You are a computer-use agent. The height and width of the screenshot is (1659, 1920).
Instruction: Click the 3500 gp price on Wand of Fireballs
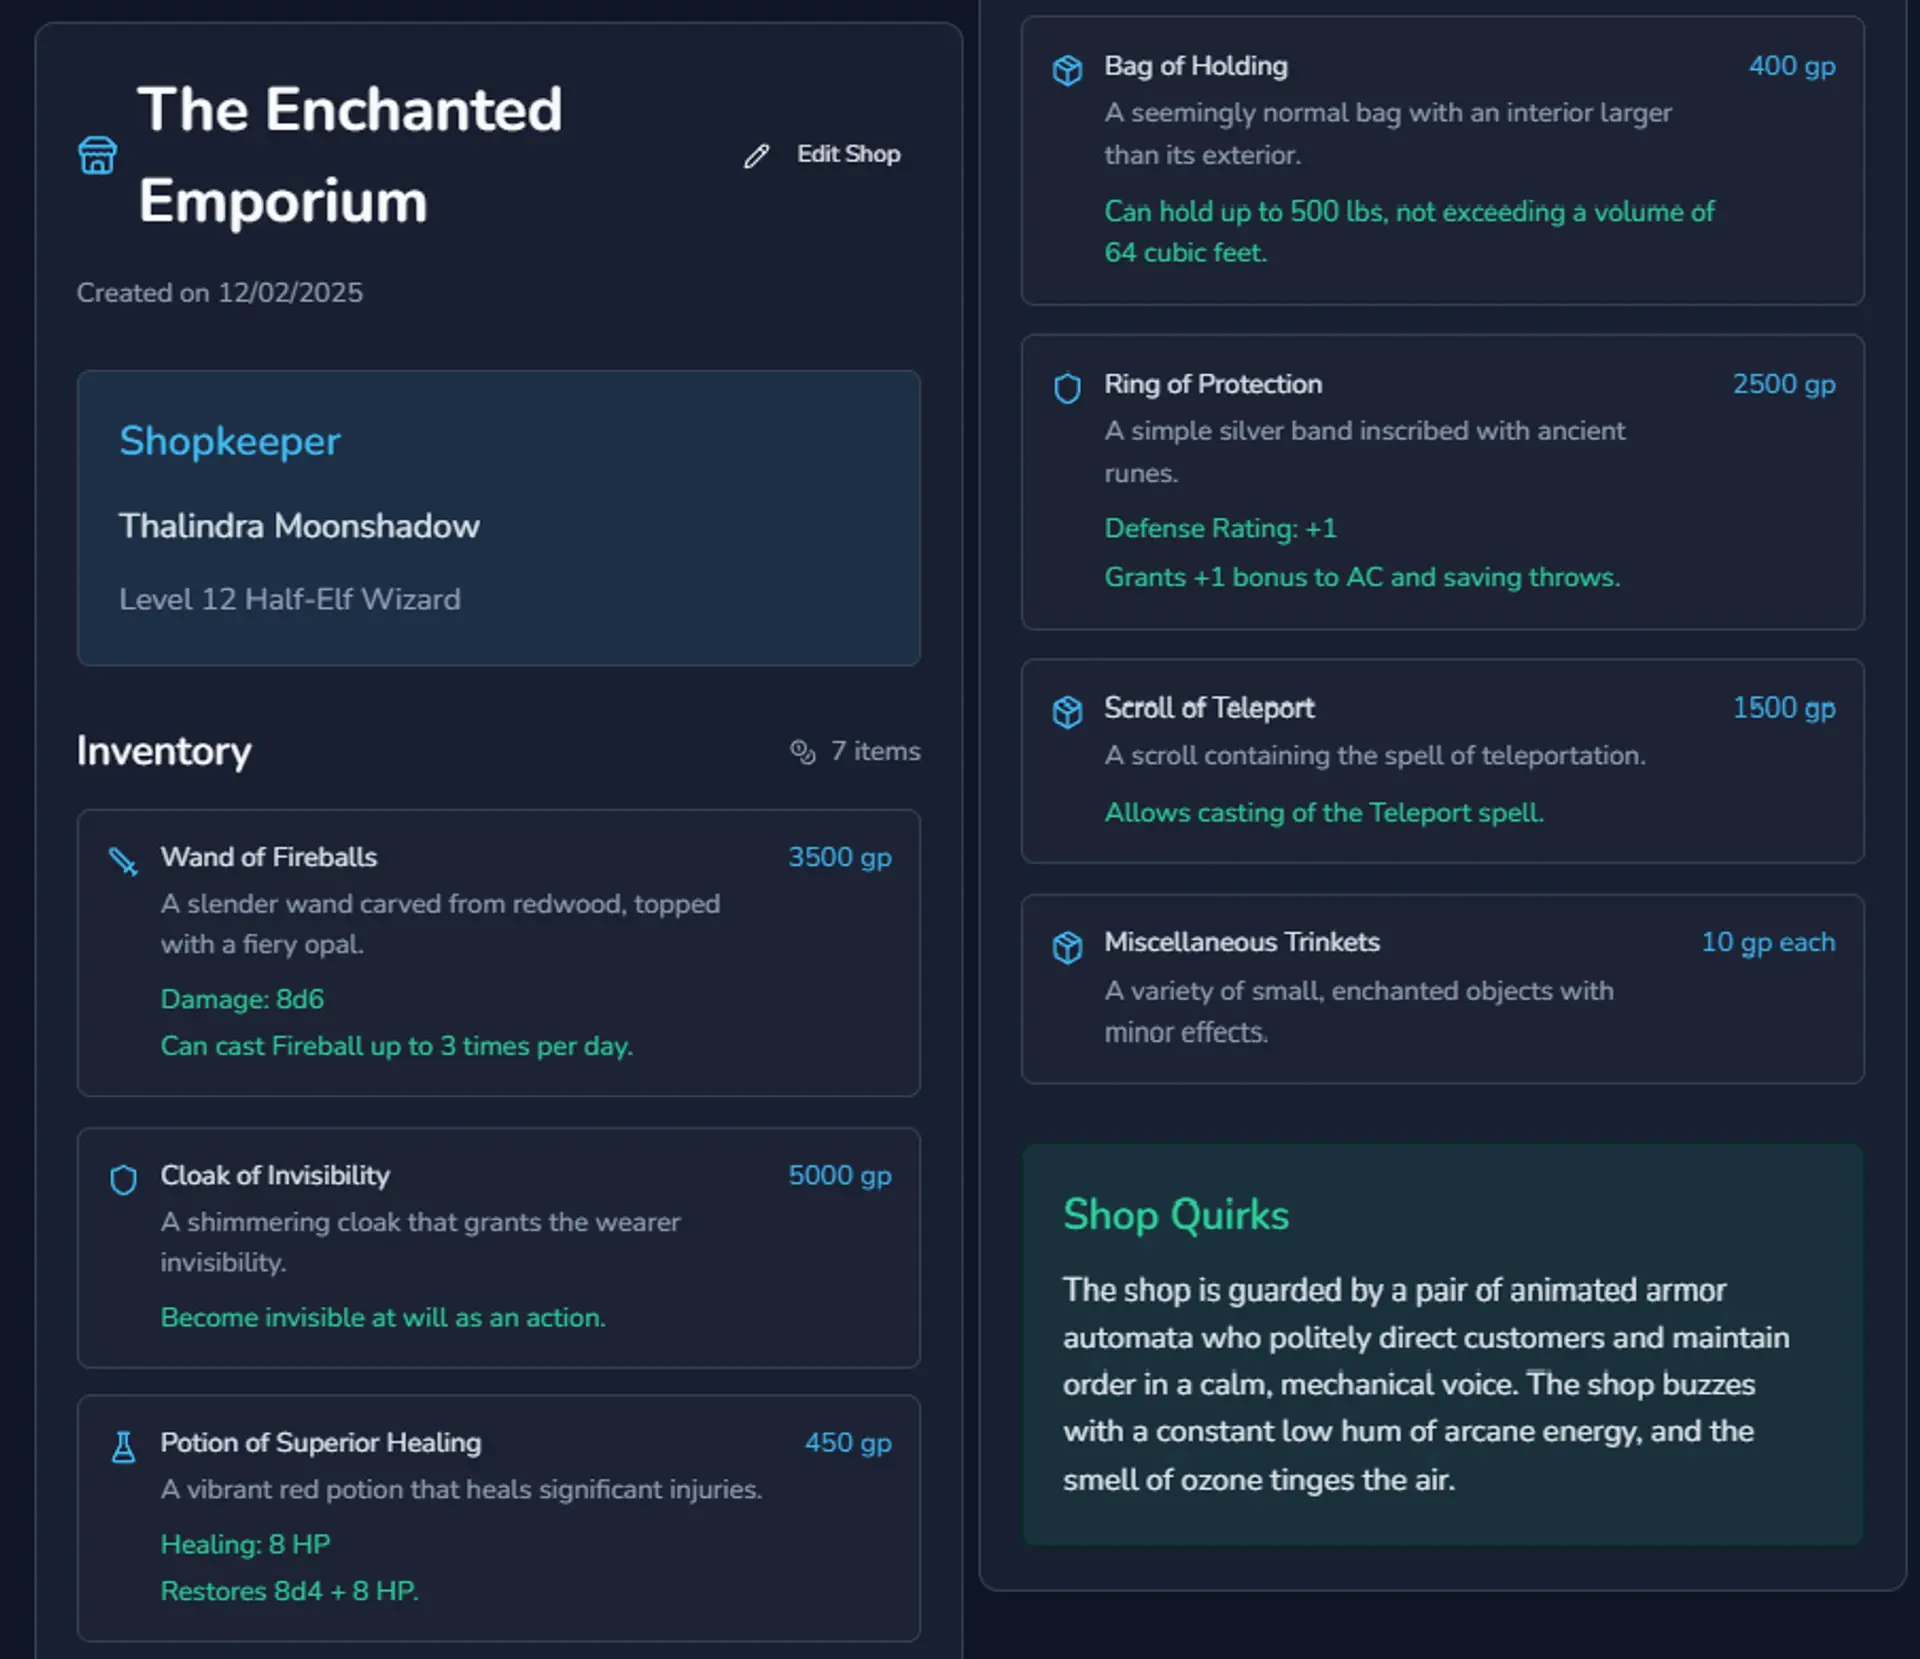click(839, 858)
